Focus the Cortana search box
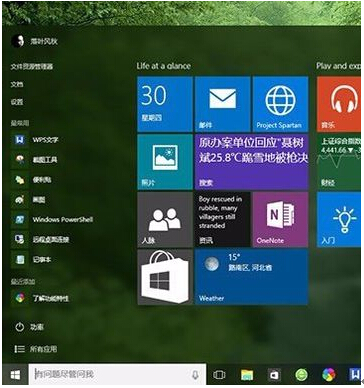This screenshot has height=388, width=364. click(x=117, y=375)
